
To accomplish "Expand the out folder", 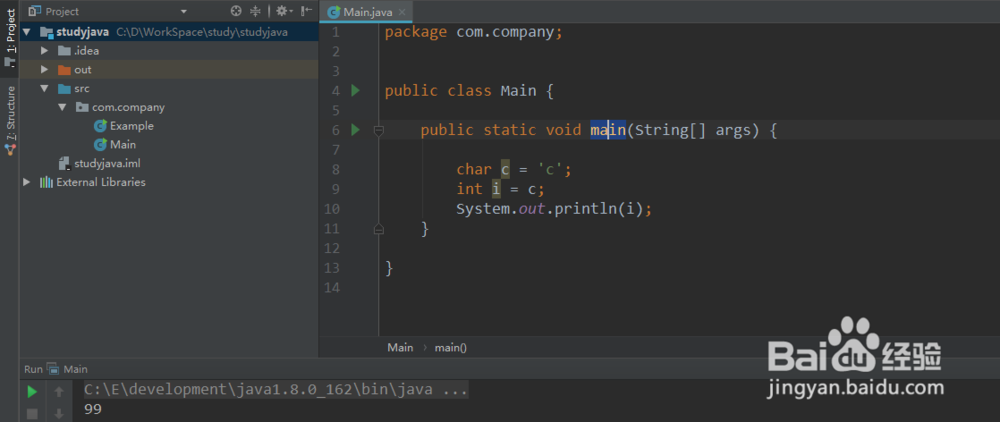I will point(44,69).
